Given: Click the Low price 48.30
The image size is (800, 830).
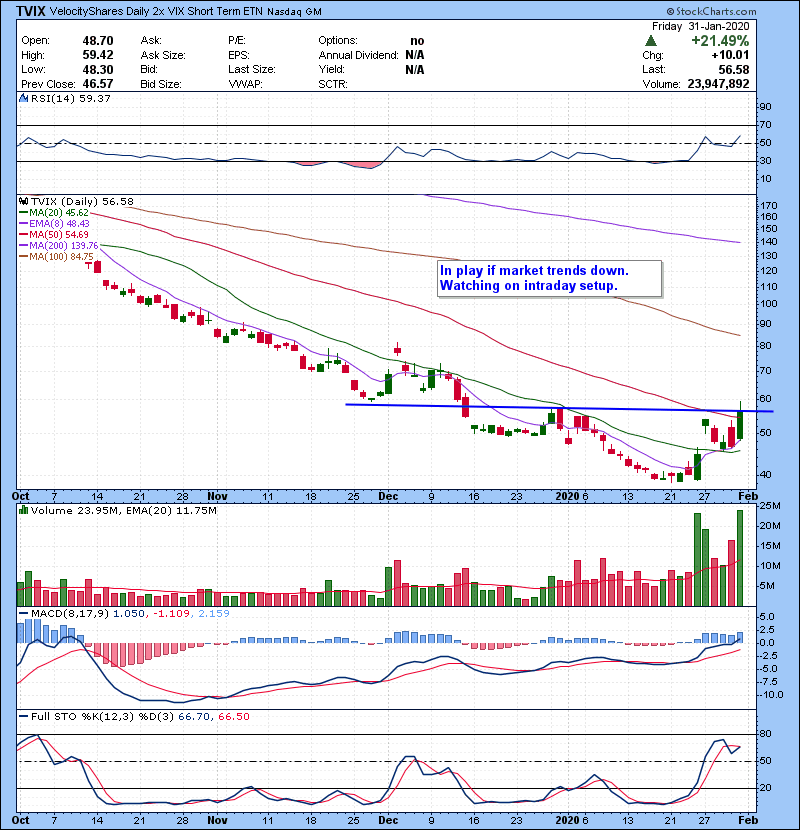Looking at the screenshot, I should [x=98, y=70].
